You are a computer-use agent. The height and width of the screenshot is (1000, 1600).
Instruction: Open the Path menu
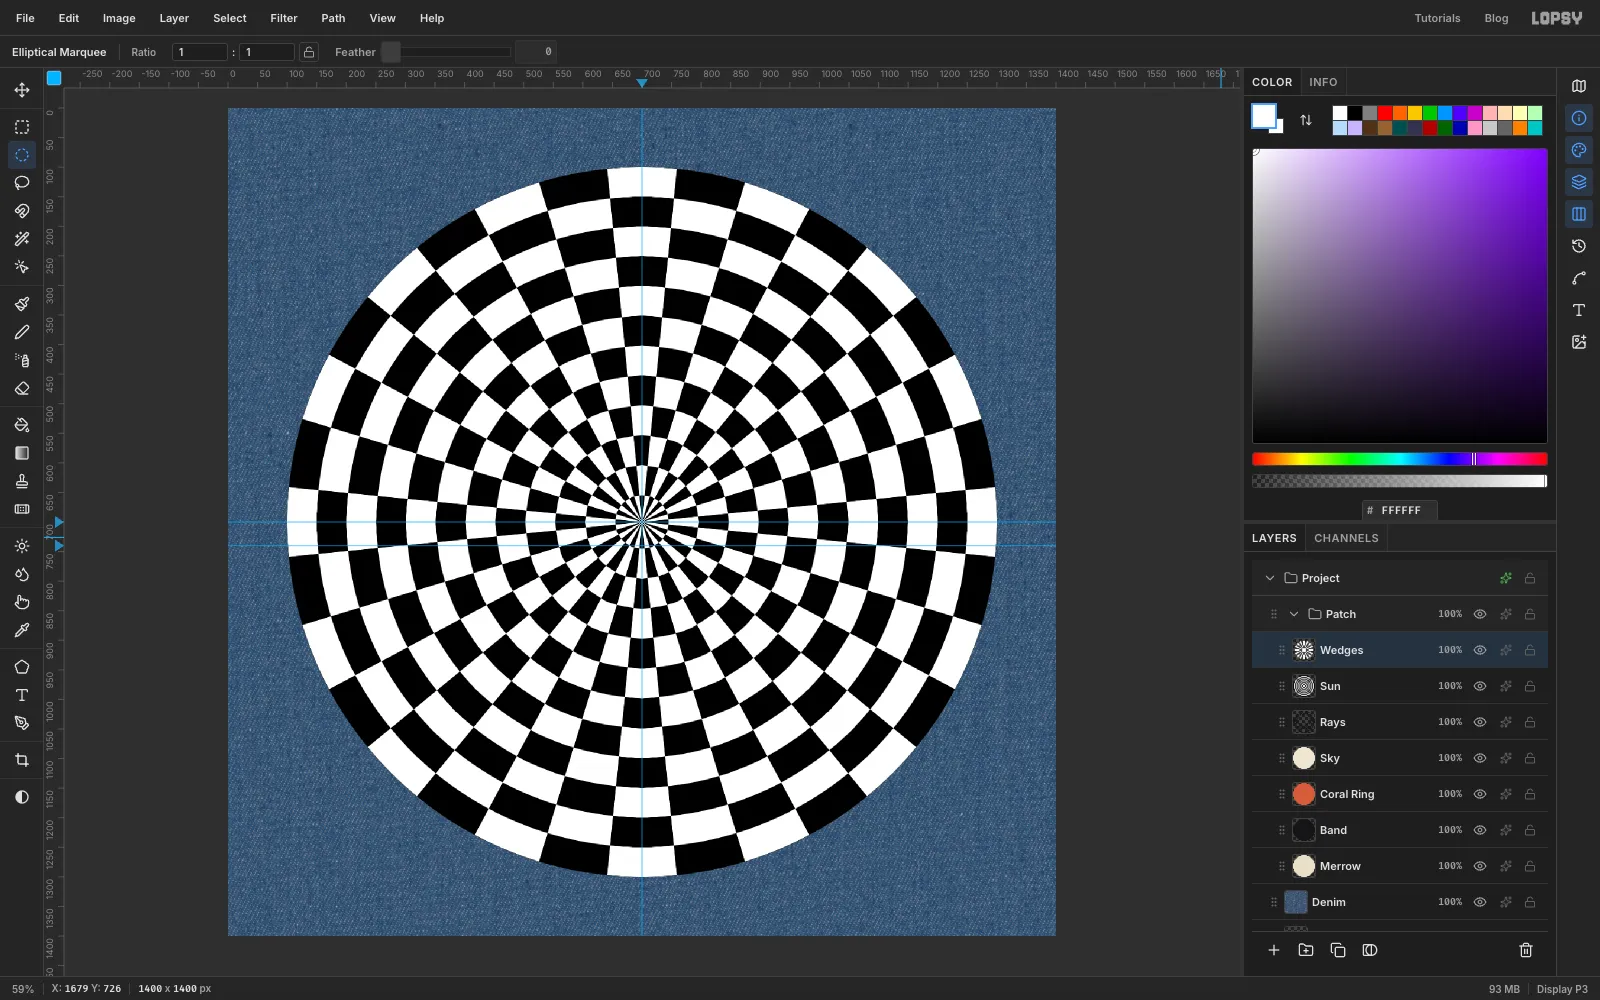pyautogui.click(x=333, y=18)
